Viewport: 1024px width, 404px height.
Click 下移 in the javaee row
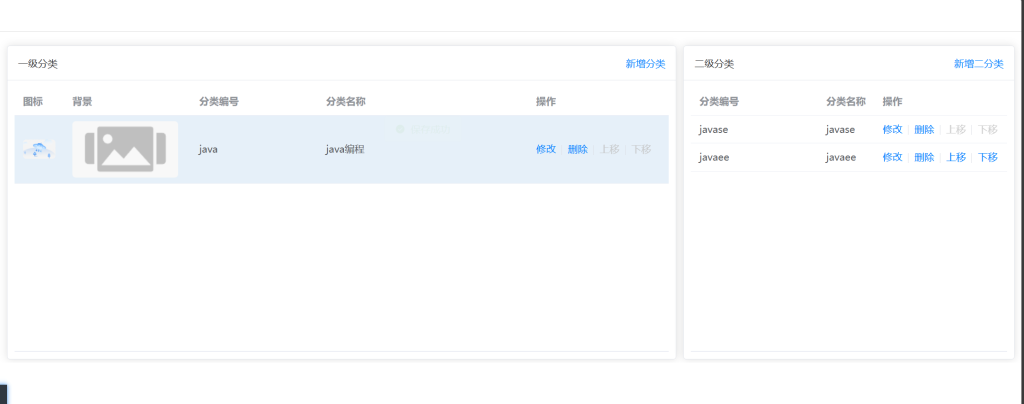(988, 157)
